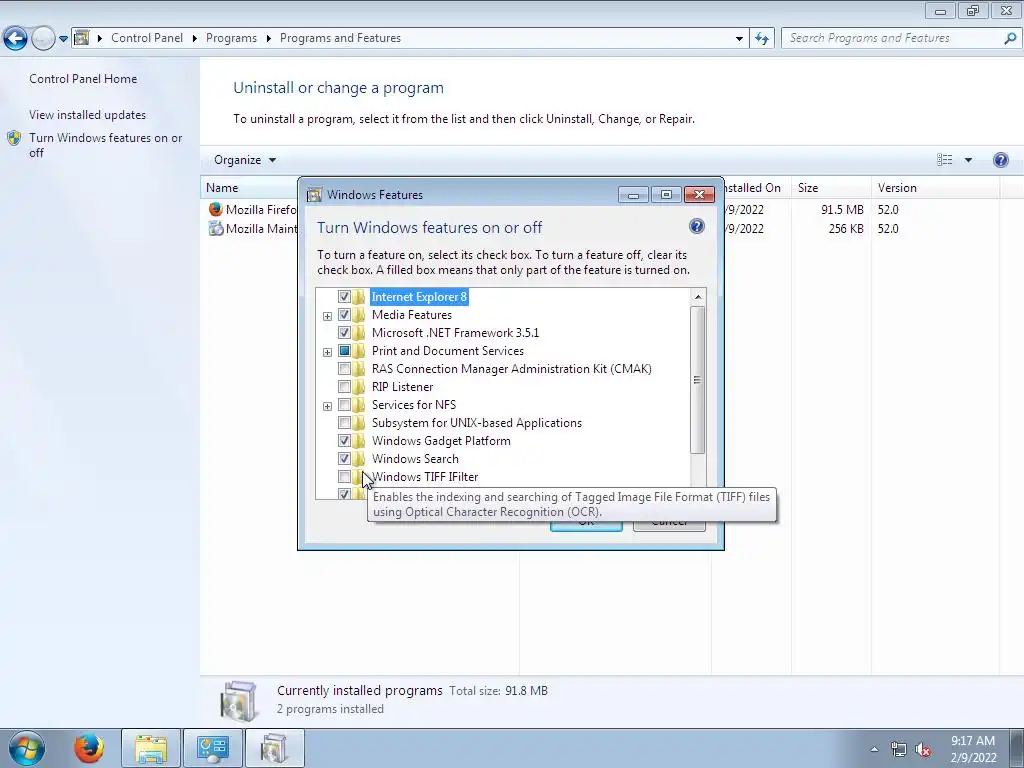
Task: Select the Mozilla Maintenance Service icon
Action: point(216,228)
